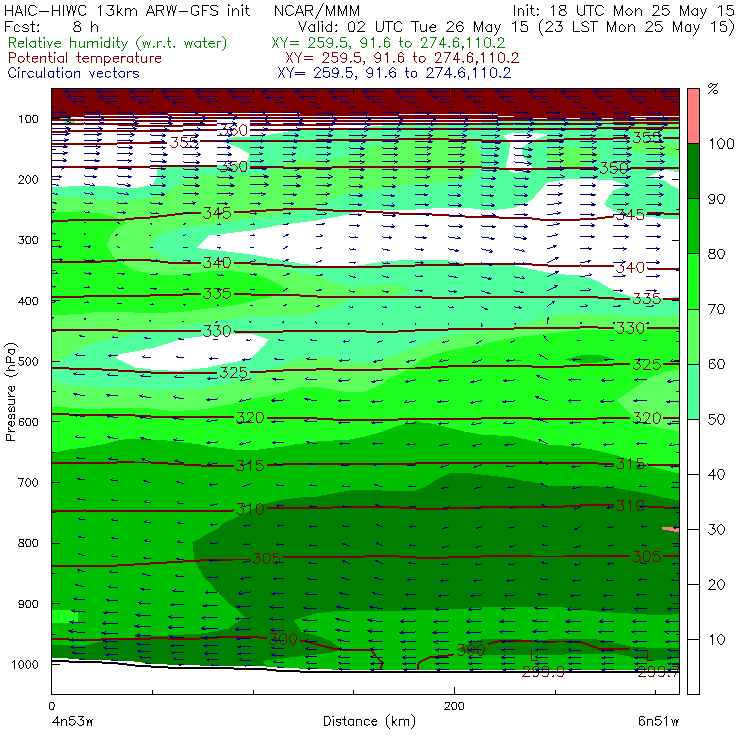Image resolution: width=740 pixels, height=740 pixels.
Task: Click the pressure axis label "800"
Action: pyautogui.click(x=28, y=543)
